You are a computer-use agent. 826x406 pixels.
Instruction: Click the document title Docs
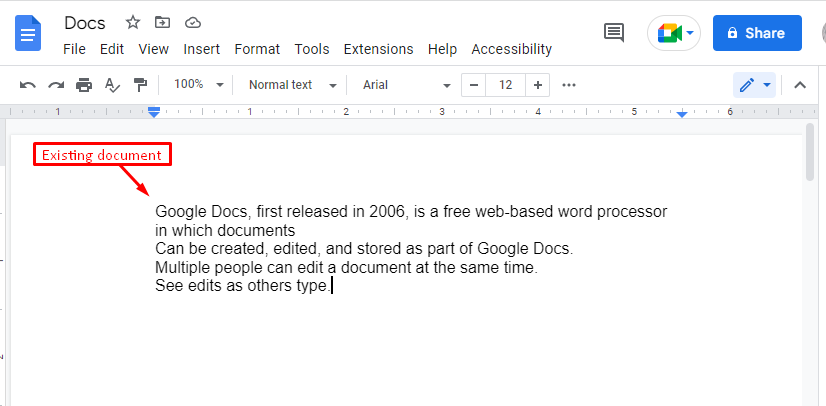click(85, 23)
